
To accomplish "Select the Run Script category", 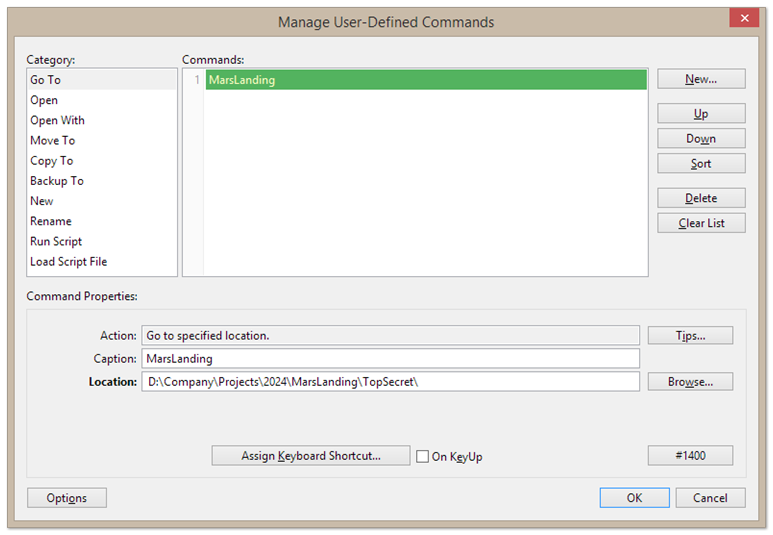I will pyautogui.click(x=56, y=241).
